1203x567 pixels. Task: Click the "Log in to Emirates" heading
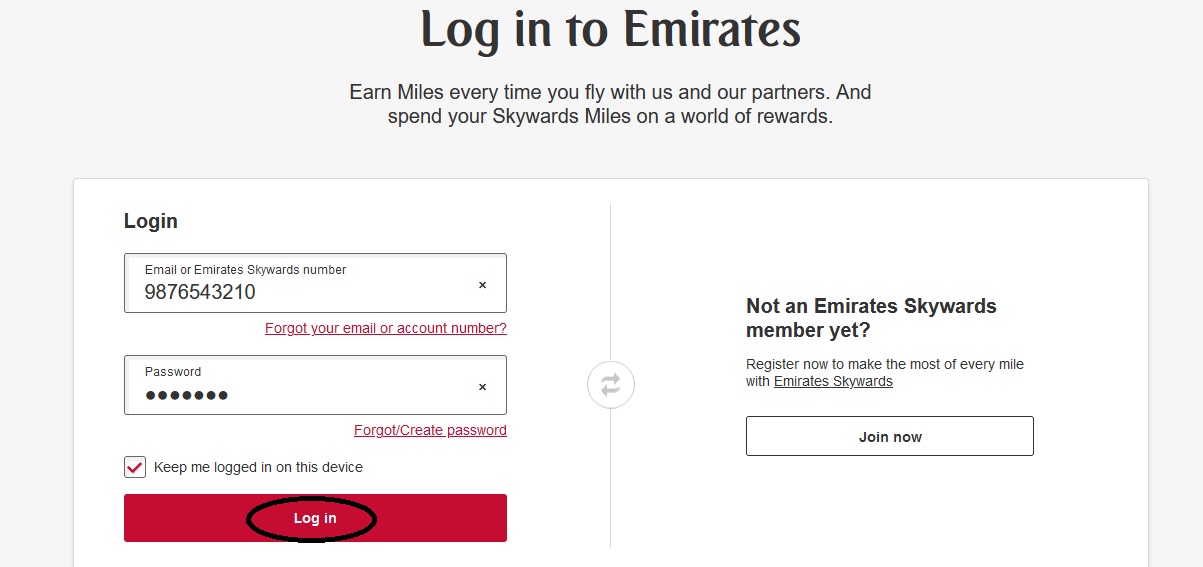tap(610, 30)
